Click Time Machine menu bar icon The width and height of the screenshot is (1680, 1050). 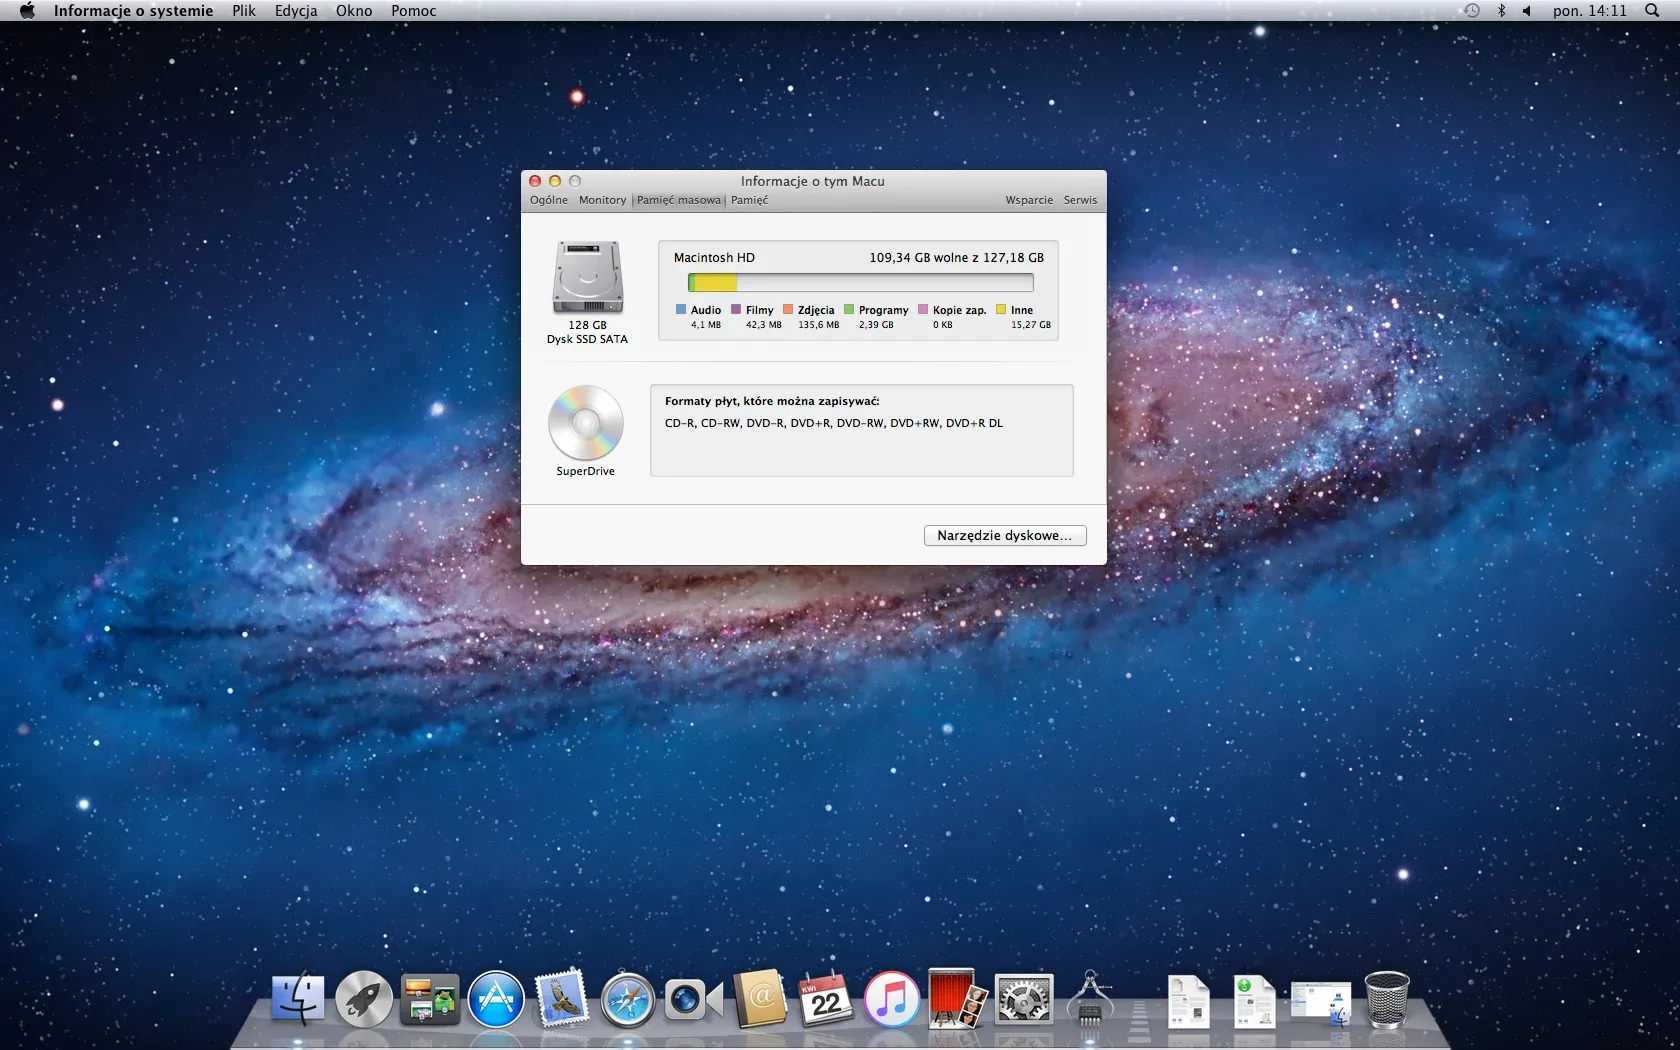coord(1472,11)
